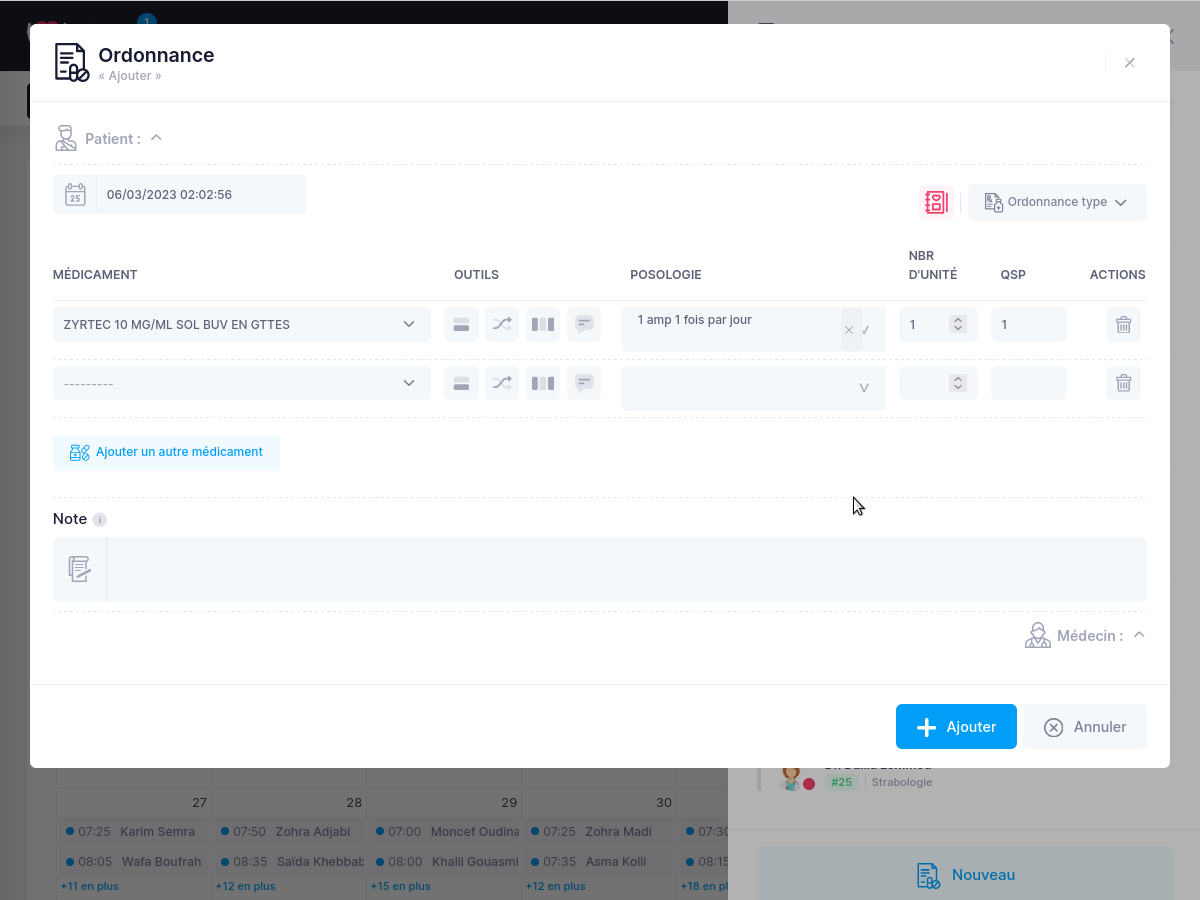Delete the empty second medication row
Image resolution: width=1200 pixels, height=900 pixels.
point(1123,383)
